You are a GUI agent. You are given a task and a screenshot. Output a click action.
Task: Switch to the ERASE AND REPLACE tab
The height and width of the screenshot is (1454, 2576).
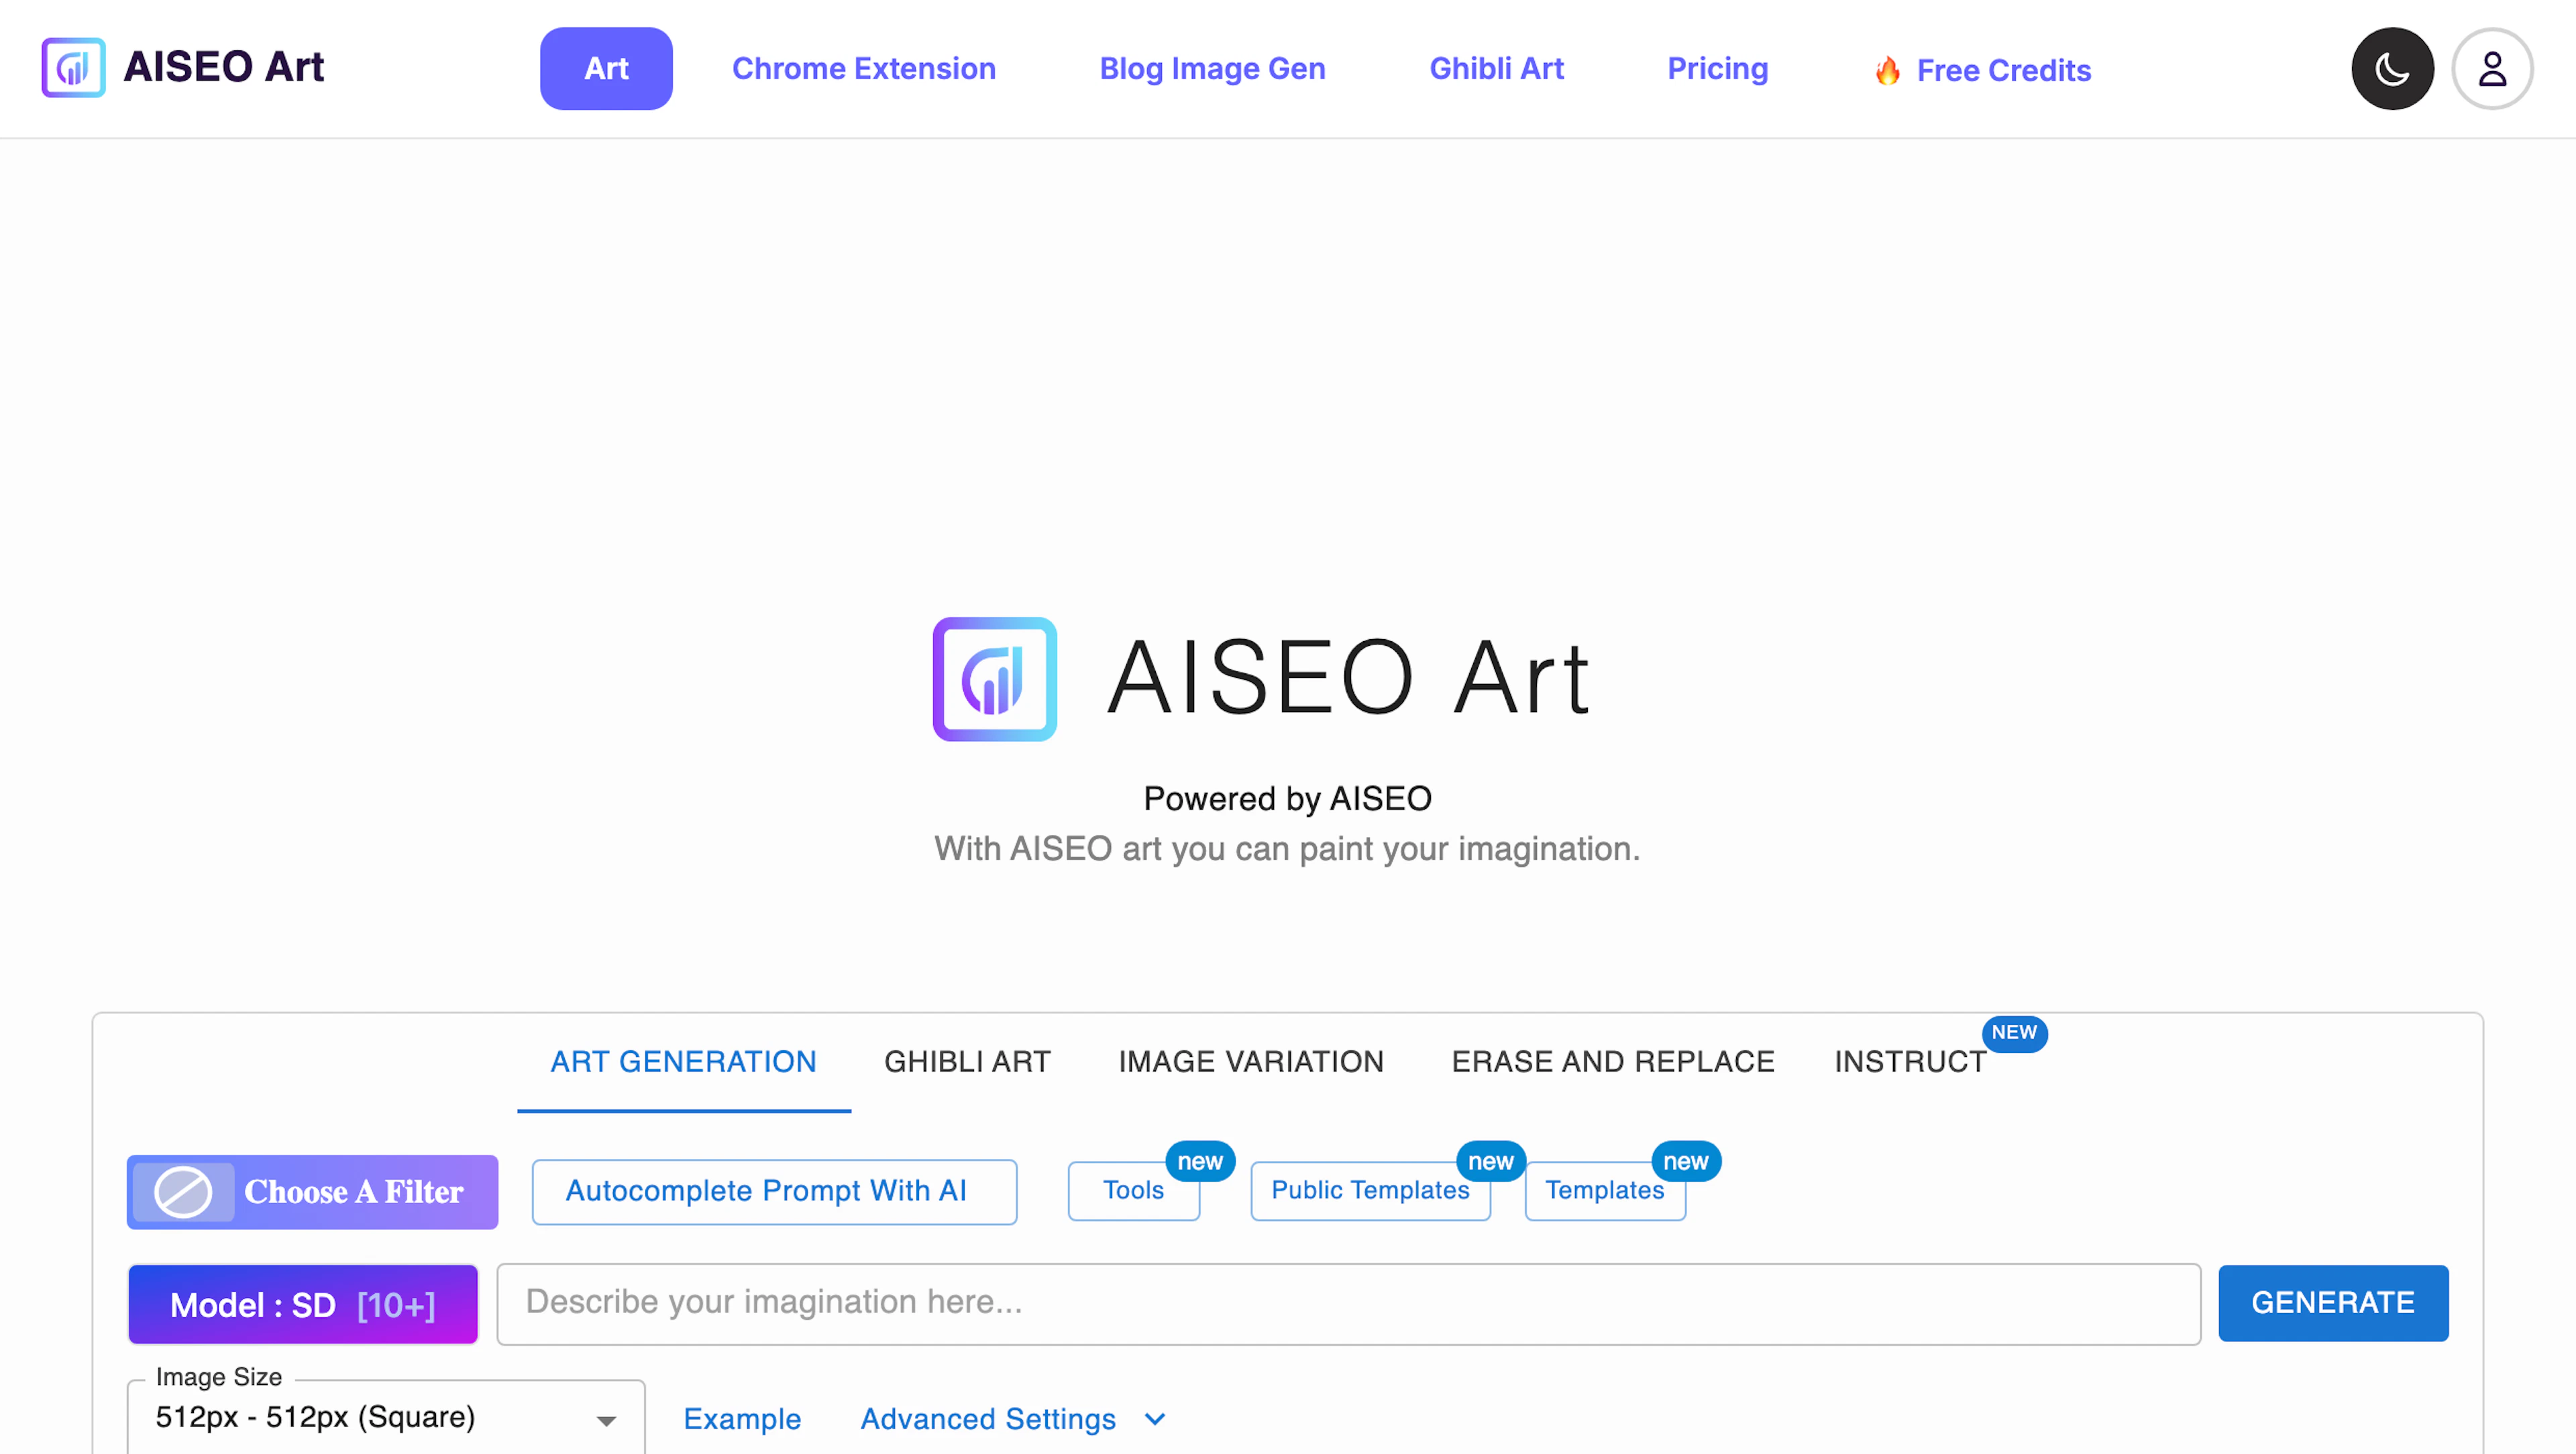pos(1612,1061)
